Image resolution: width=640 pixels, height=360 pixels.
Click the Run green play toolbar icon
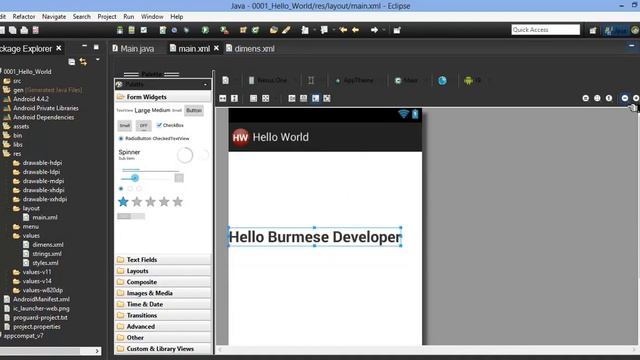[205, 30]
